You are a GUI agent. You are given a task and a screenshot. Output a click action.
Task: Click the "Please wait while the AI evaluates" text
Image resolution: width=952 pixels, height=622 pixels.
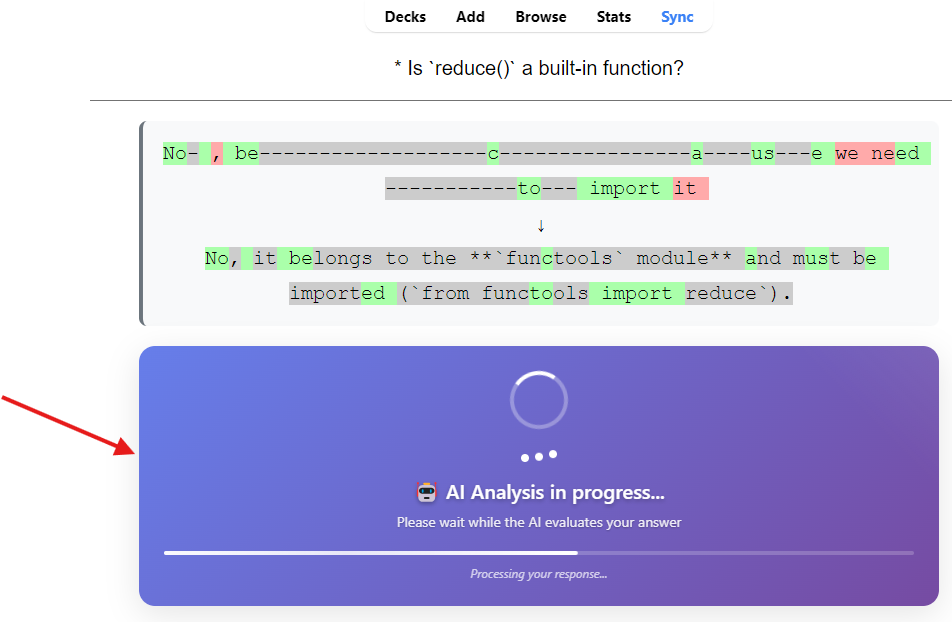point(539,522)
